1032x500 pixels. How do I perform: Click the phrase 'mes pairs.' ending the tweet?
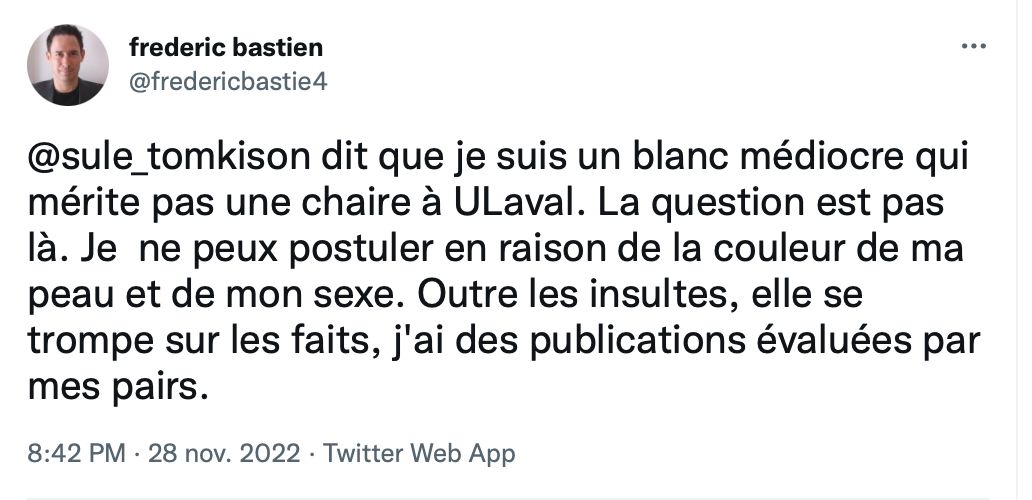118,388
